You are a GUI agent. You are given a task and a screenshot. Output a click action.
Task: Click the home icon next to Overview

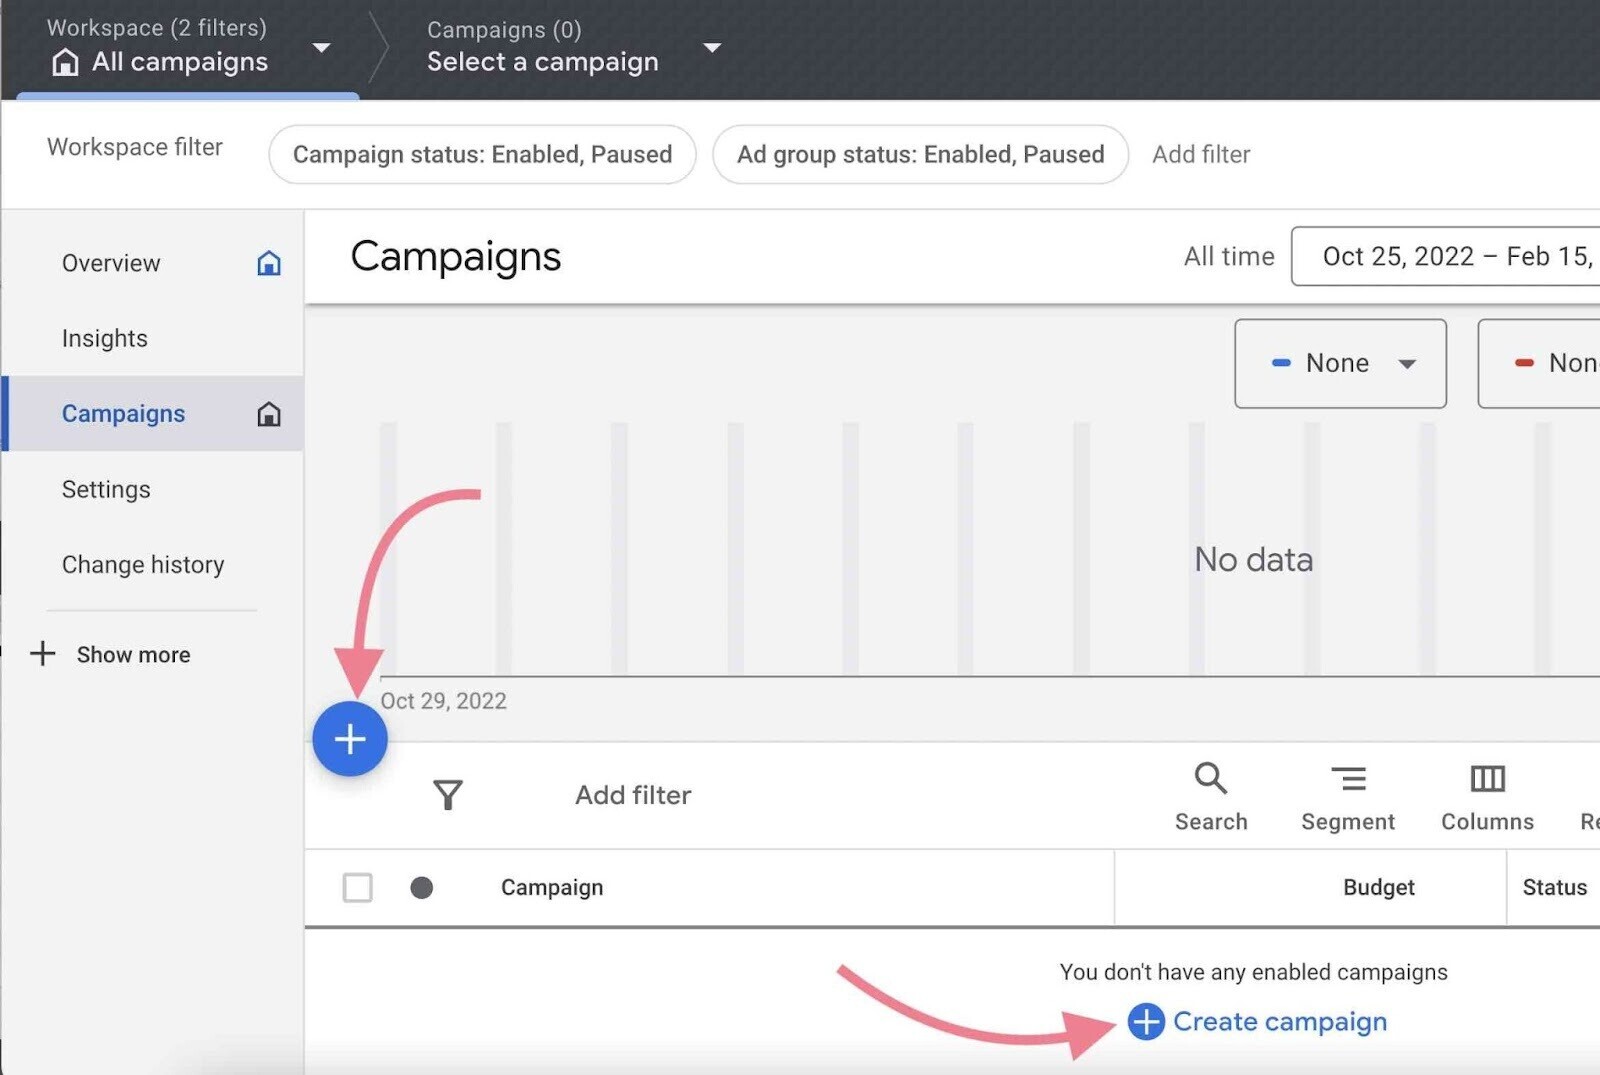pos(269,263)
